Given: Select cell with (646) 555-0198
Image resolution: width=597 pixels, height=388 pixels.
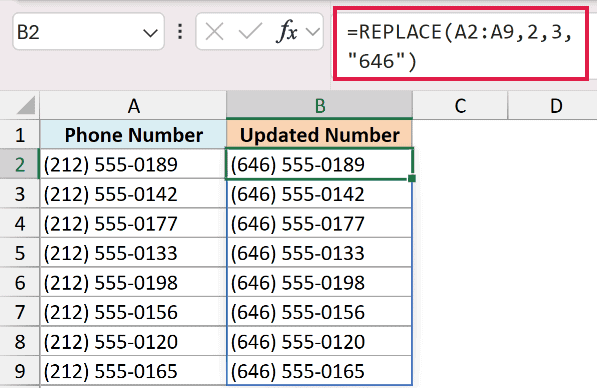Looking at the screenshot, I should [x=319, y=283].
